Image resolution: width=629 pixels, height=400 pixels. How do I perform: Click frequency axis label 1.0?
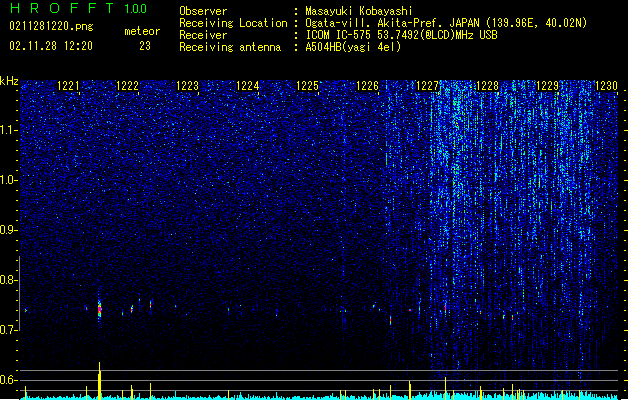pos(9,180)
